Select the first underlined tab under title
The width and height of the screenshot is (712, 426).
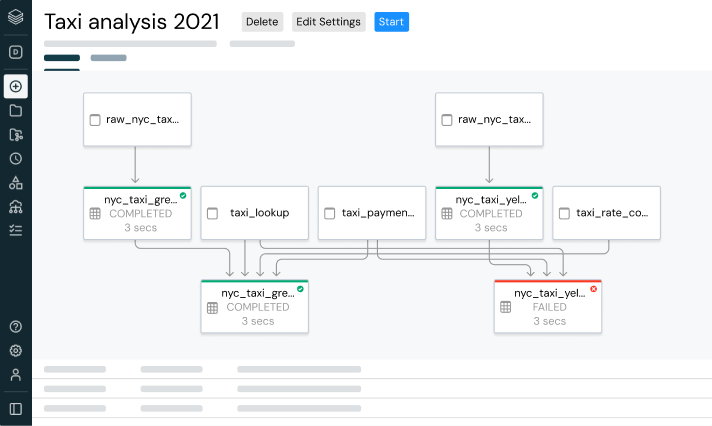(x=62, y=59)
